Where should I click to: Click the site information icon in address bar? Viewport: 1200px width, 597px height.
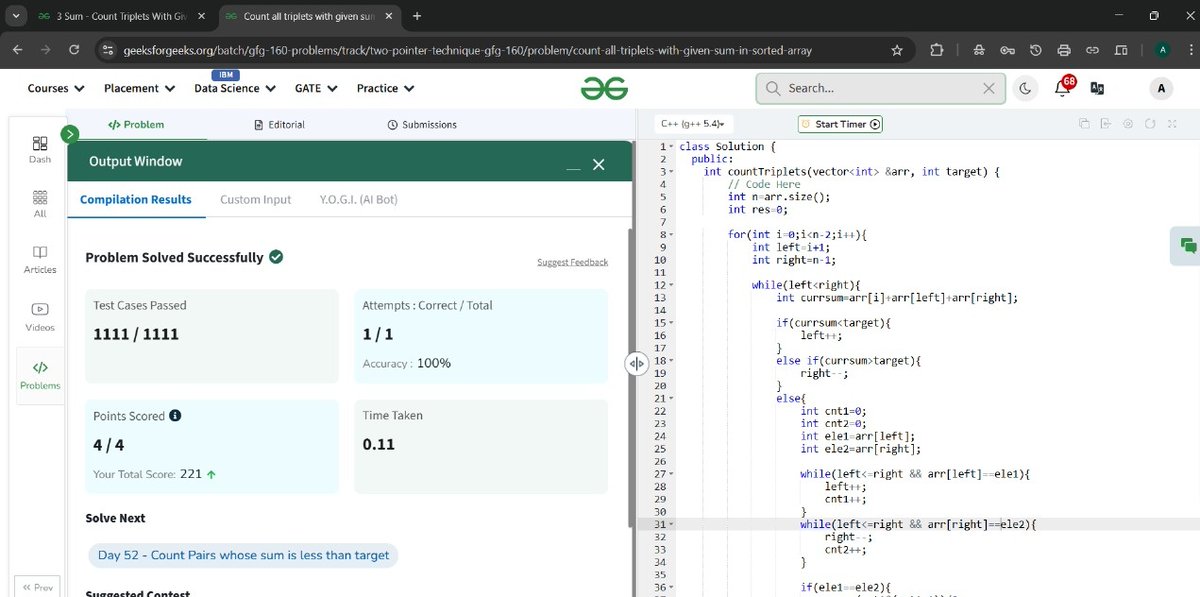(x=108, y=50)
